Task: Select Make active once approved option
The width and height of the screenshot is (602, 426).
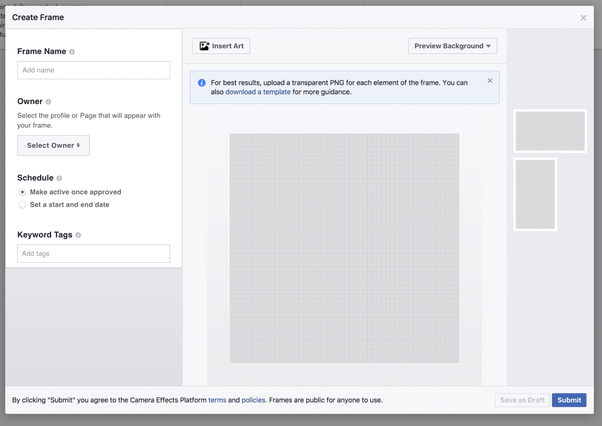Action: 23,192
